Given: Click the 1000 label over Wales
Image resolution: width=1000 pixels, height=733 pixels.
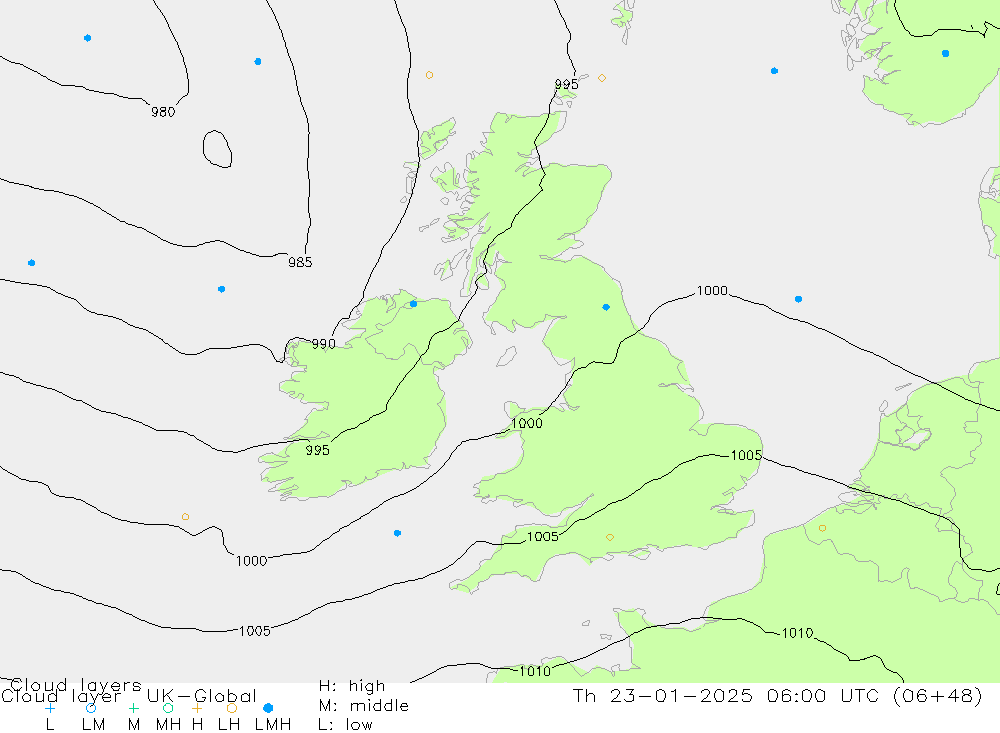Looking at the screenshot, I should point(527,424).
